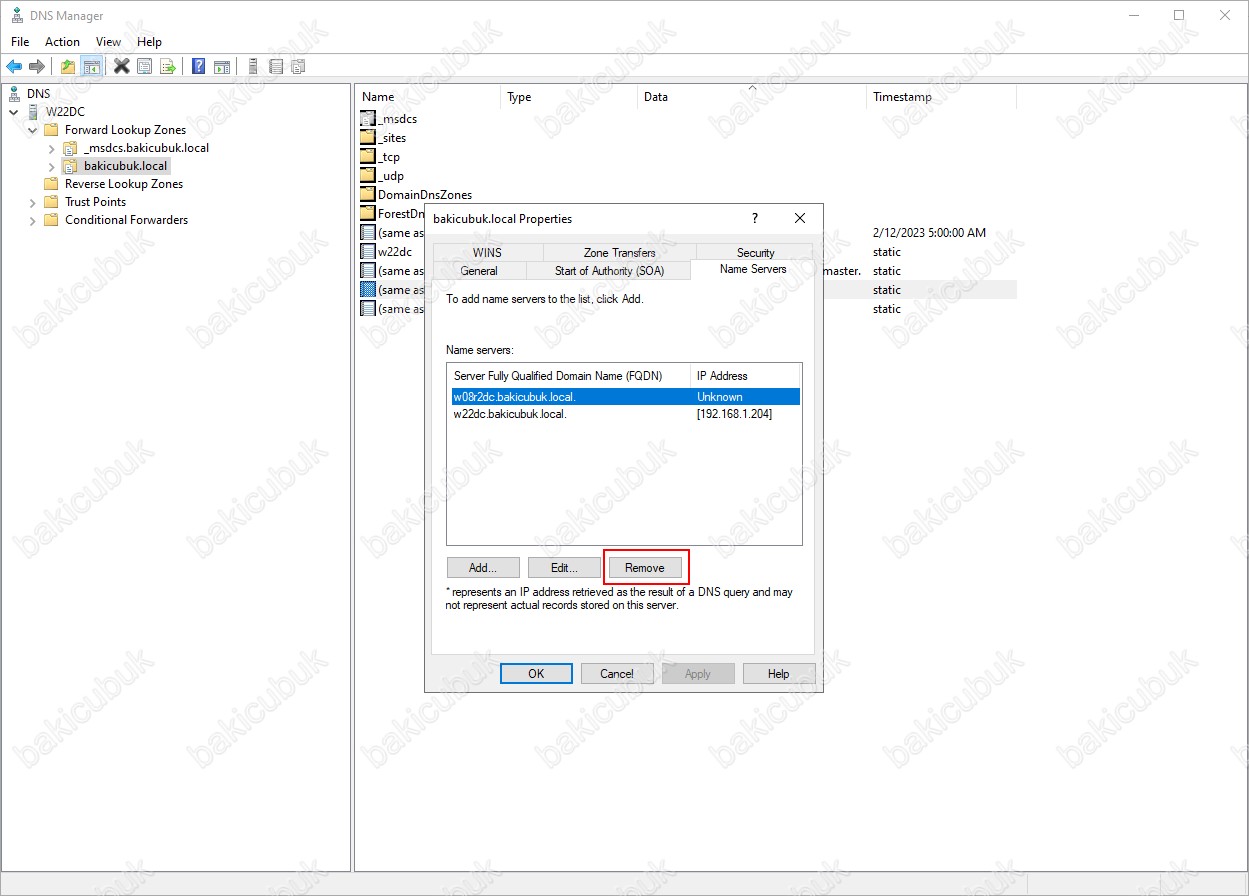Expand the Conditional Forwarders node
The height and width of the screenshot is (896, 1249).
[33, 221]
